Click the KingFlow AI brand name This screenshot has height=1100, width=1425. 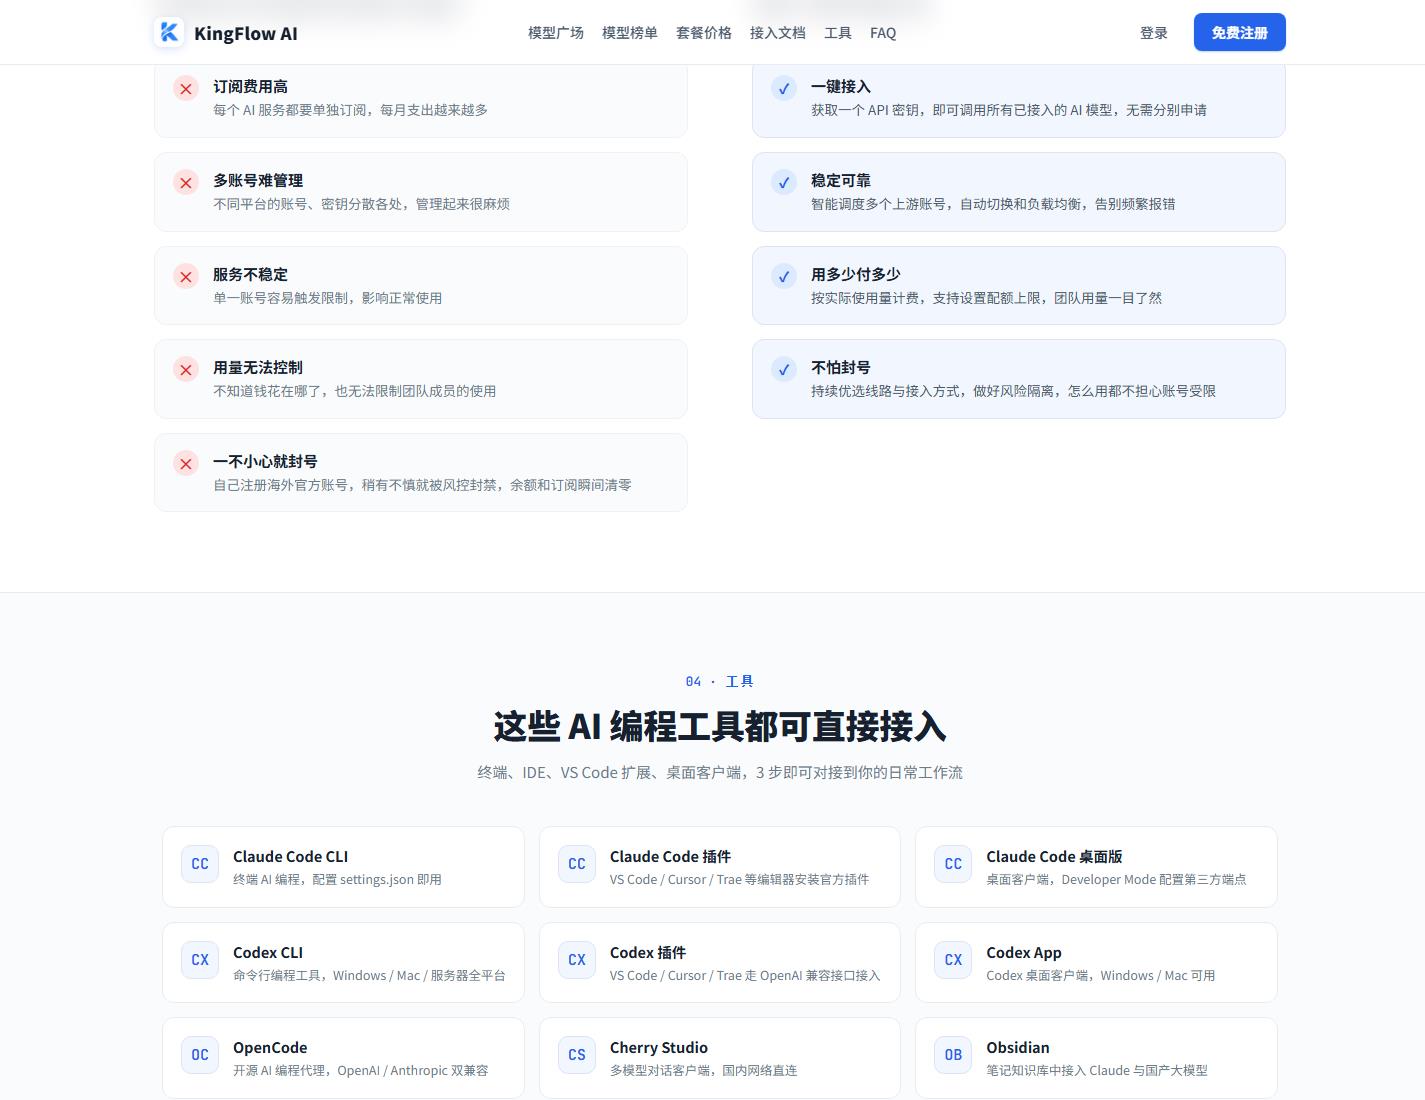[246, 33]
